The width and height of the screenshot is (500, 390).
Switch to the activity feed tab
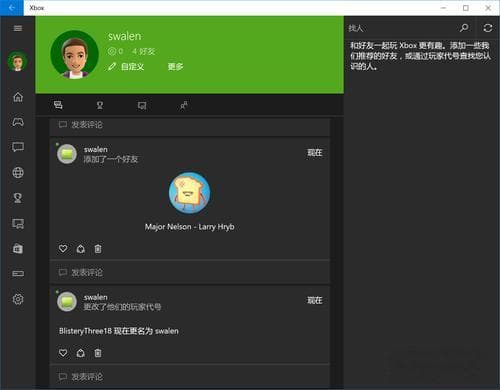58,105
